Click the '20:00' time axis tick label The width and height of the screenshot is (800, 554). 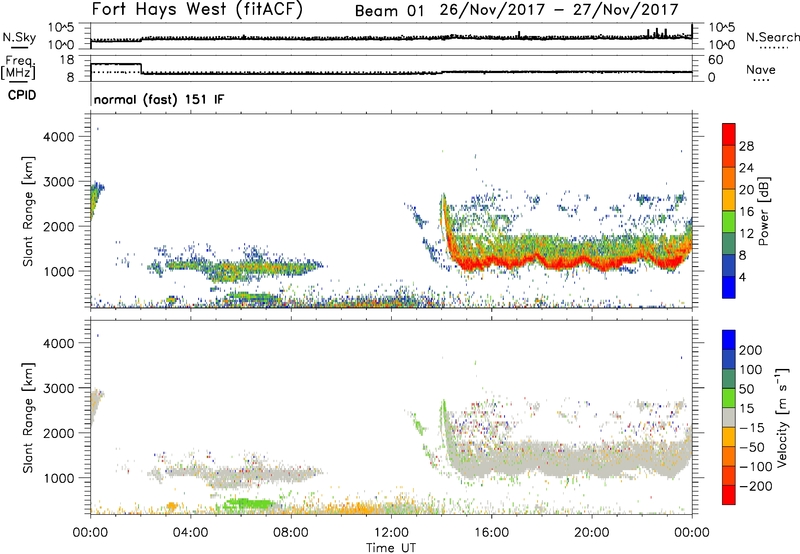592,533
